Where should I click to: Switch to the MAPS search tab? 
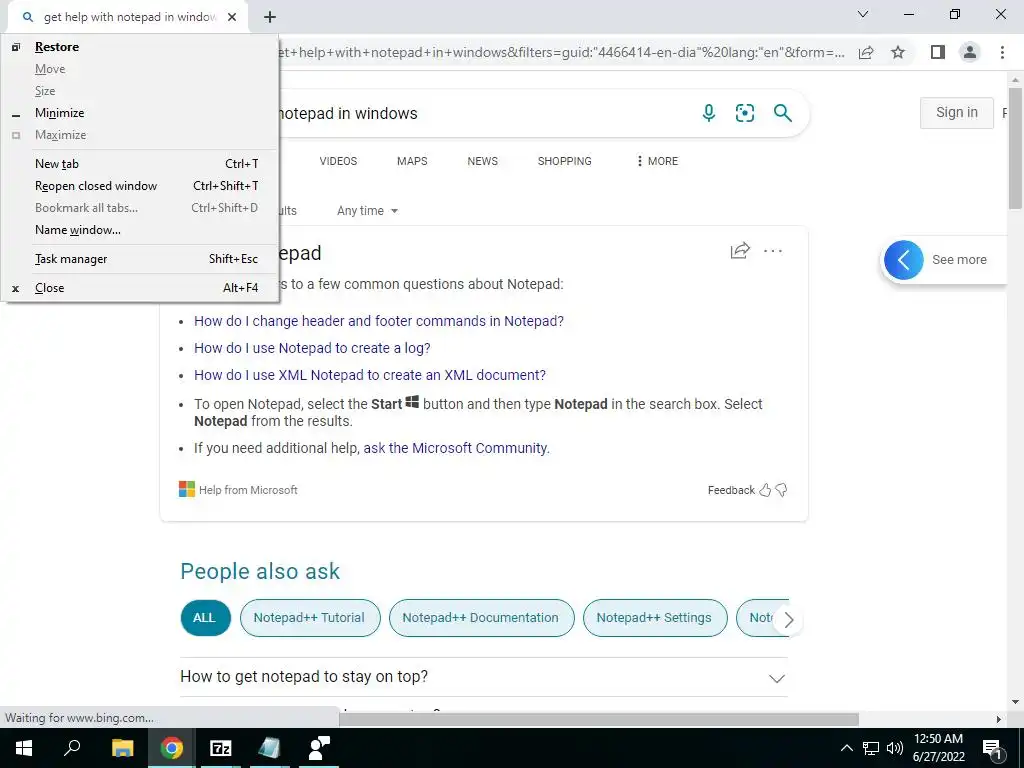click(412, 161)
